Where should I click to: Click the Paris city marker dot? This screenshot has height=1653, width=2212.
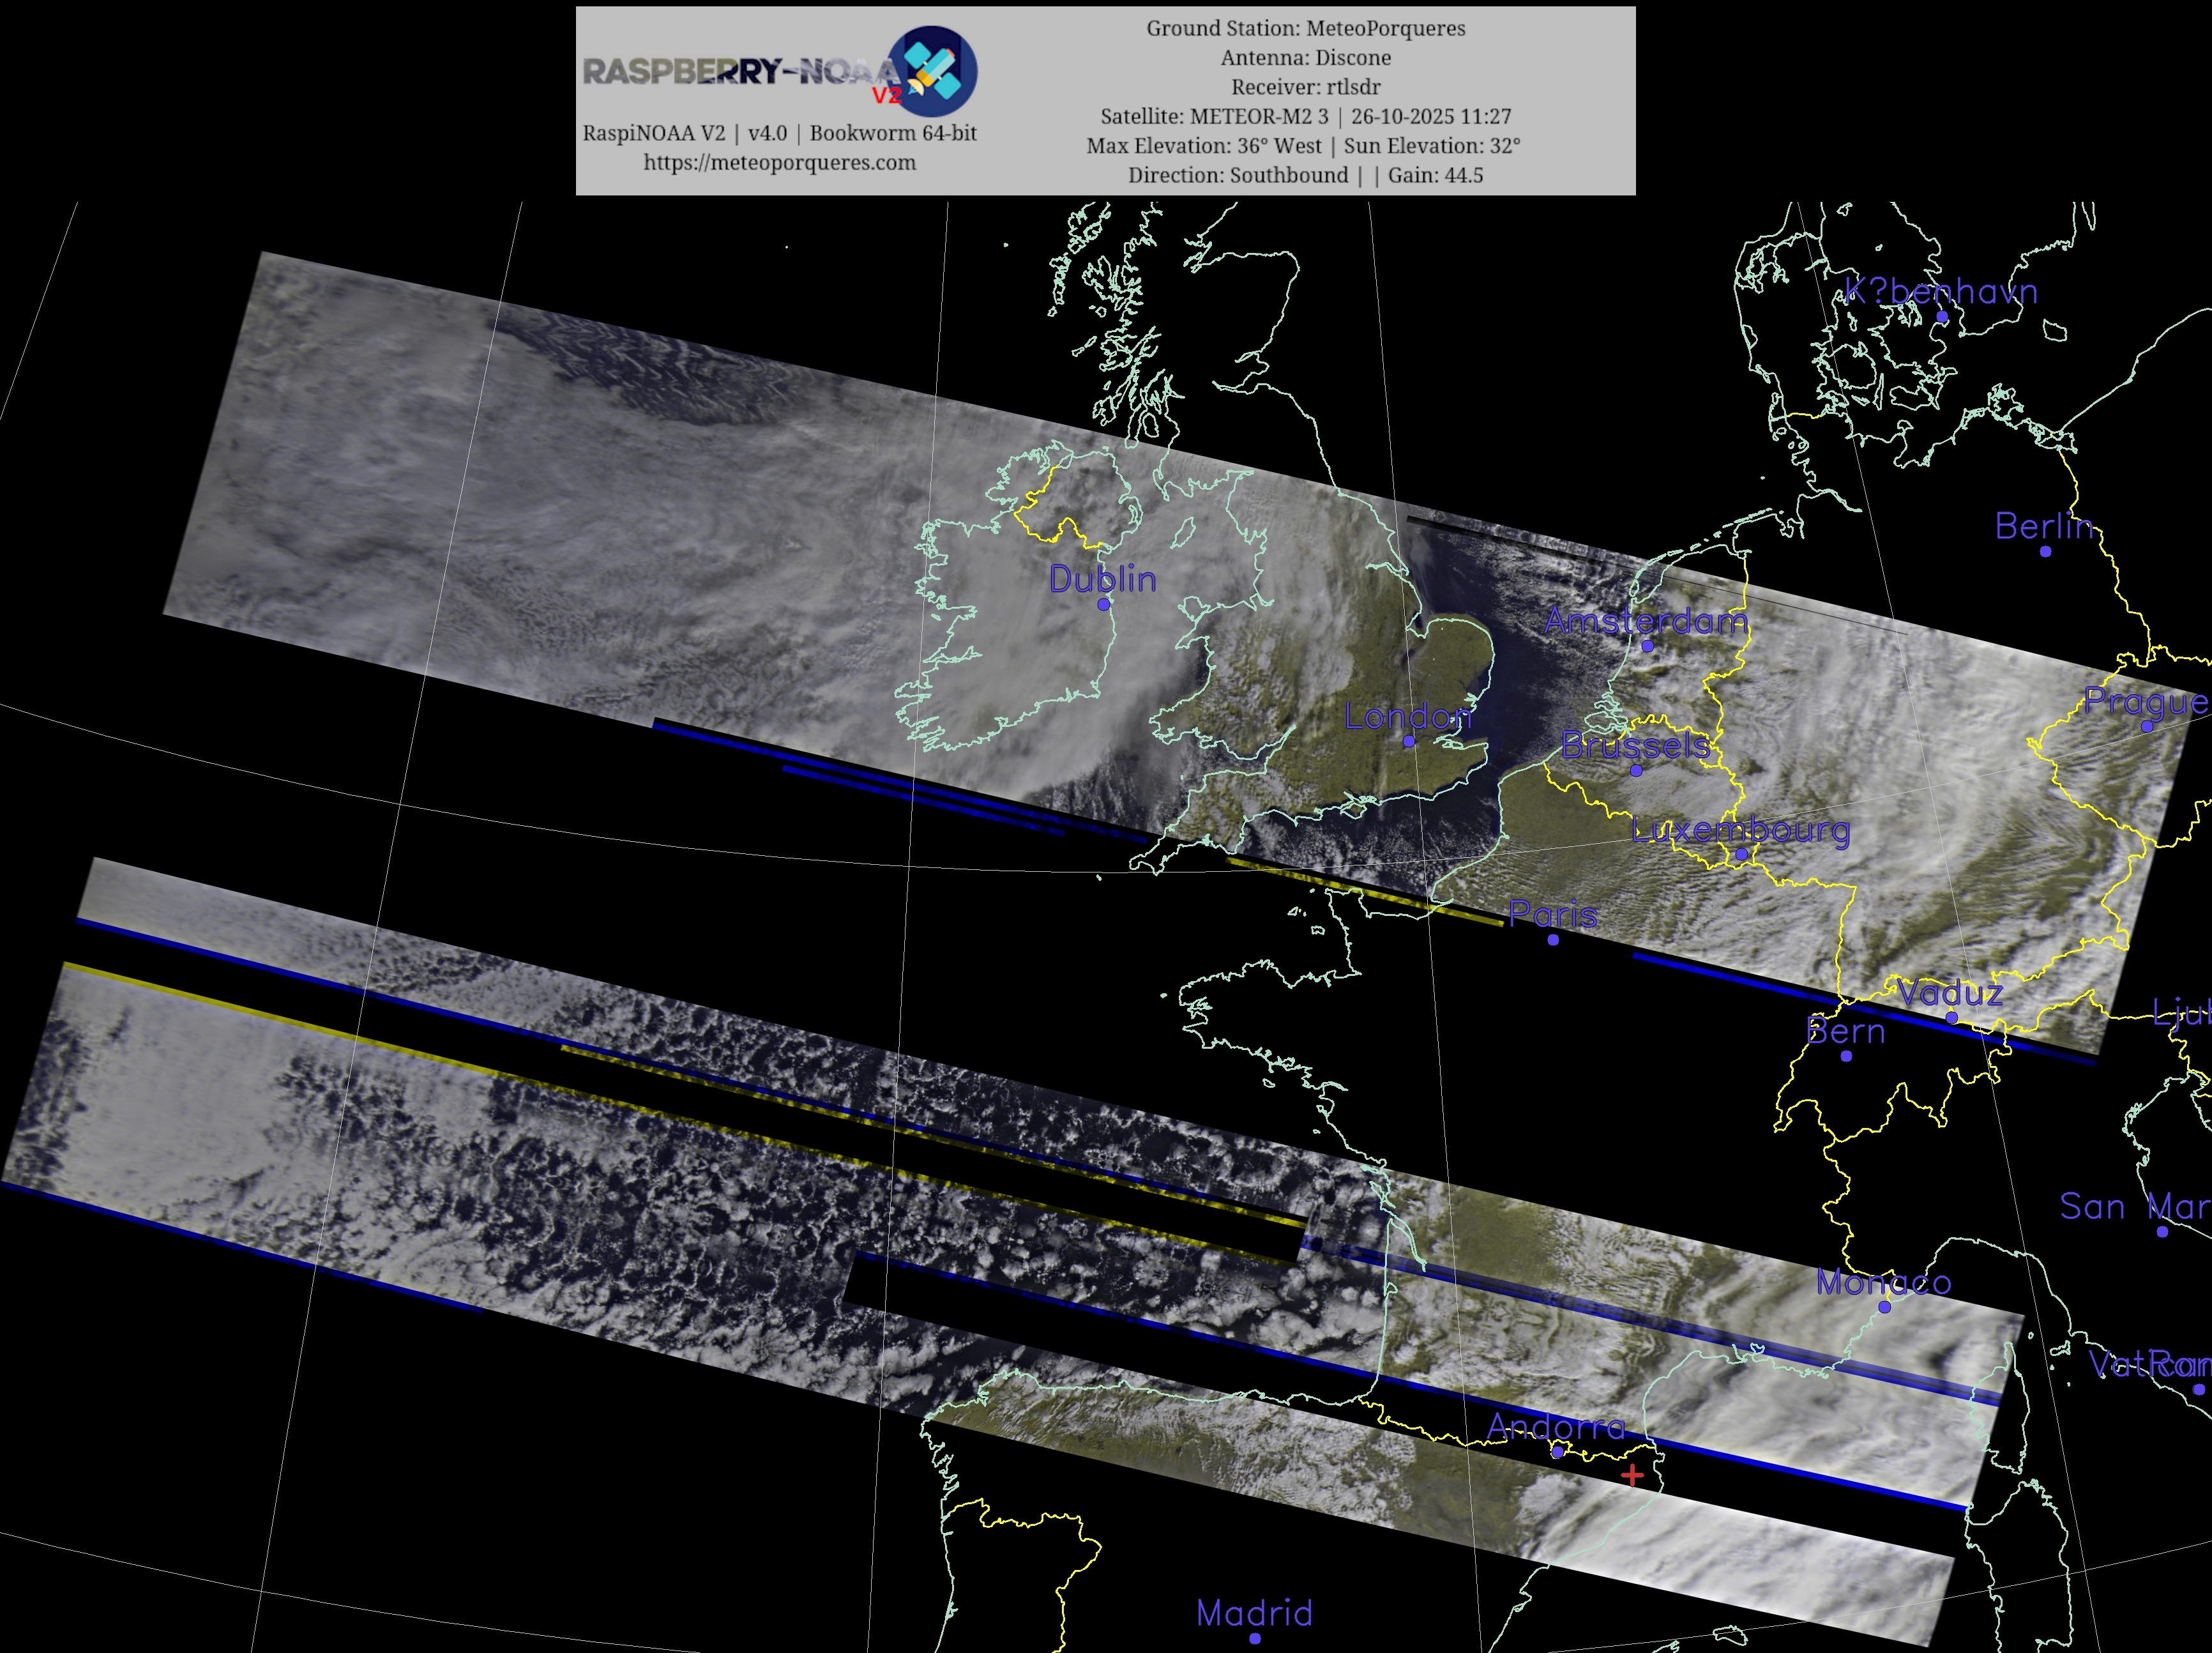1553,939
